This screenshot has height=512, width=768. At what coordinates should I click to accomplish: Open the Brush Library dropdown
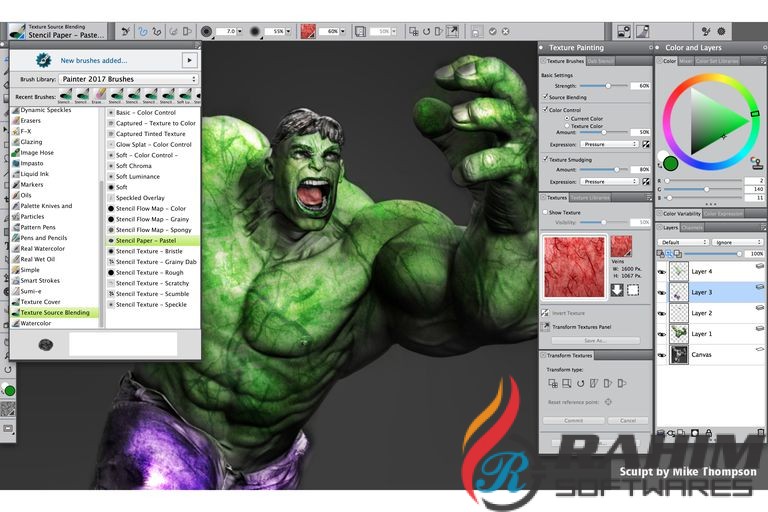pos(140,79)
